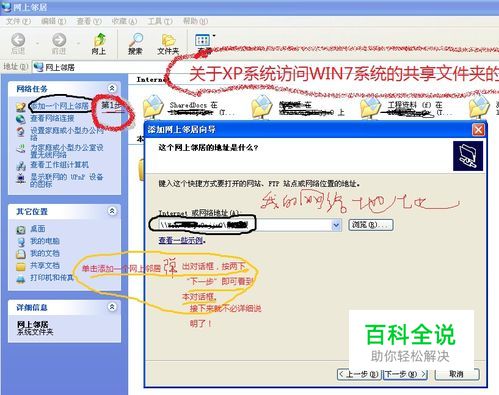Click 设置家庭或小型办公网络 link
The height and width of the screenshot is (395, 499).
click(67, 134)
